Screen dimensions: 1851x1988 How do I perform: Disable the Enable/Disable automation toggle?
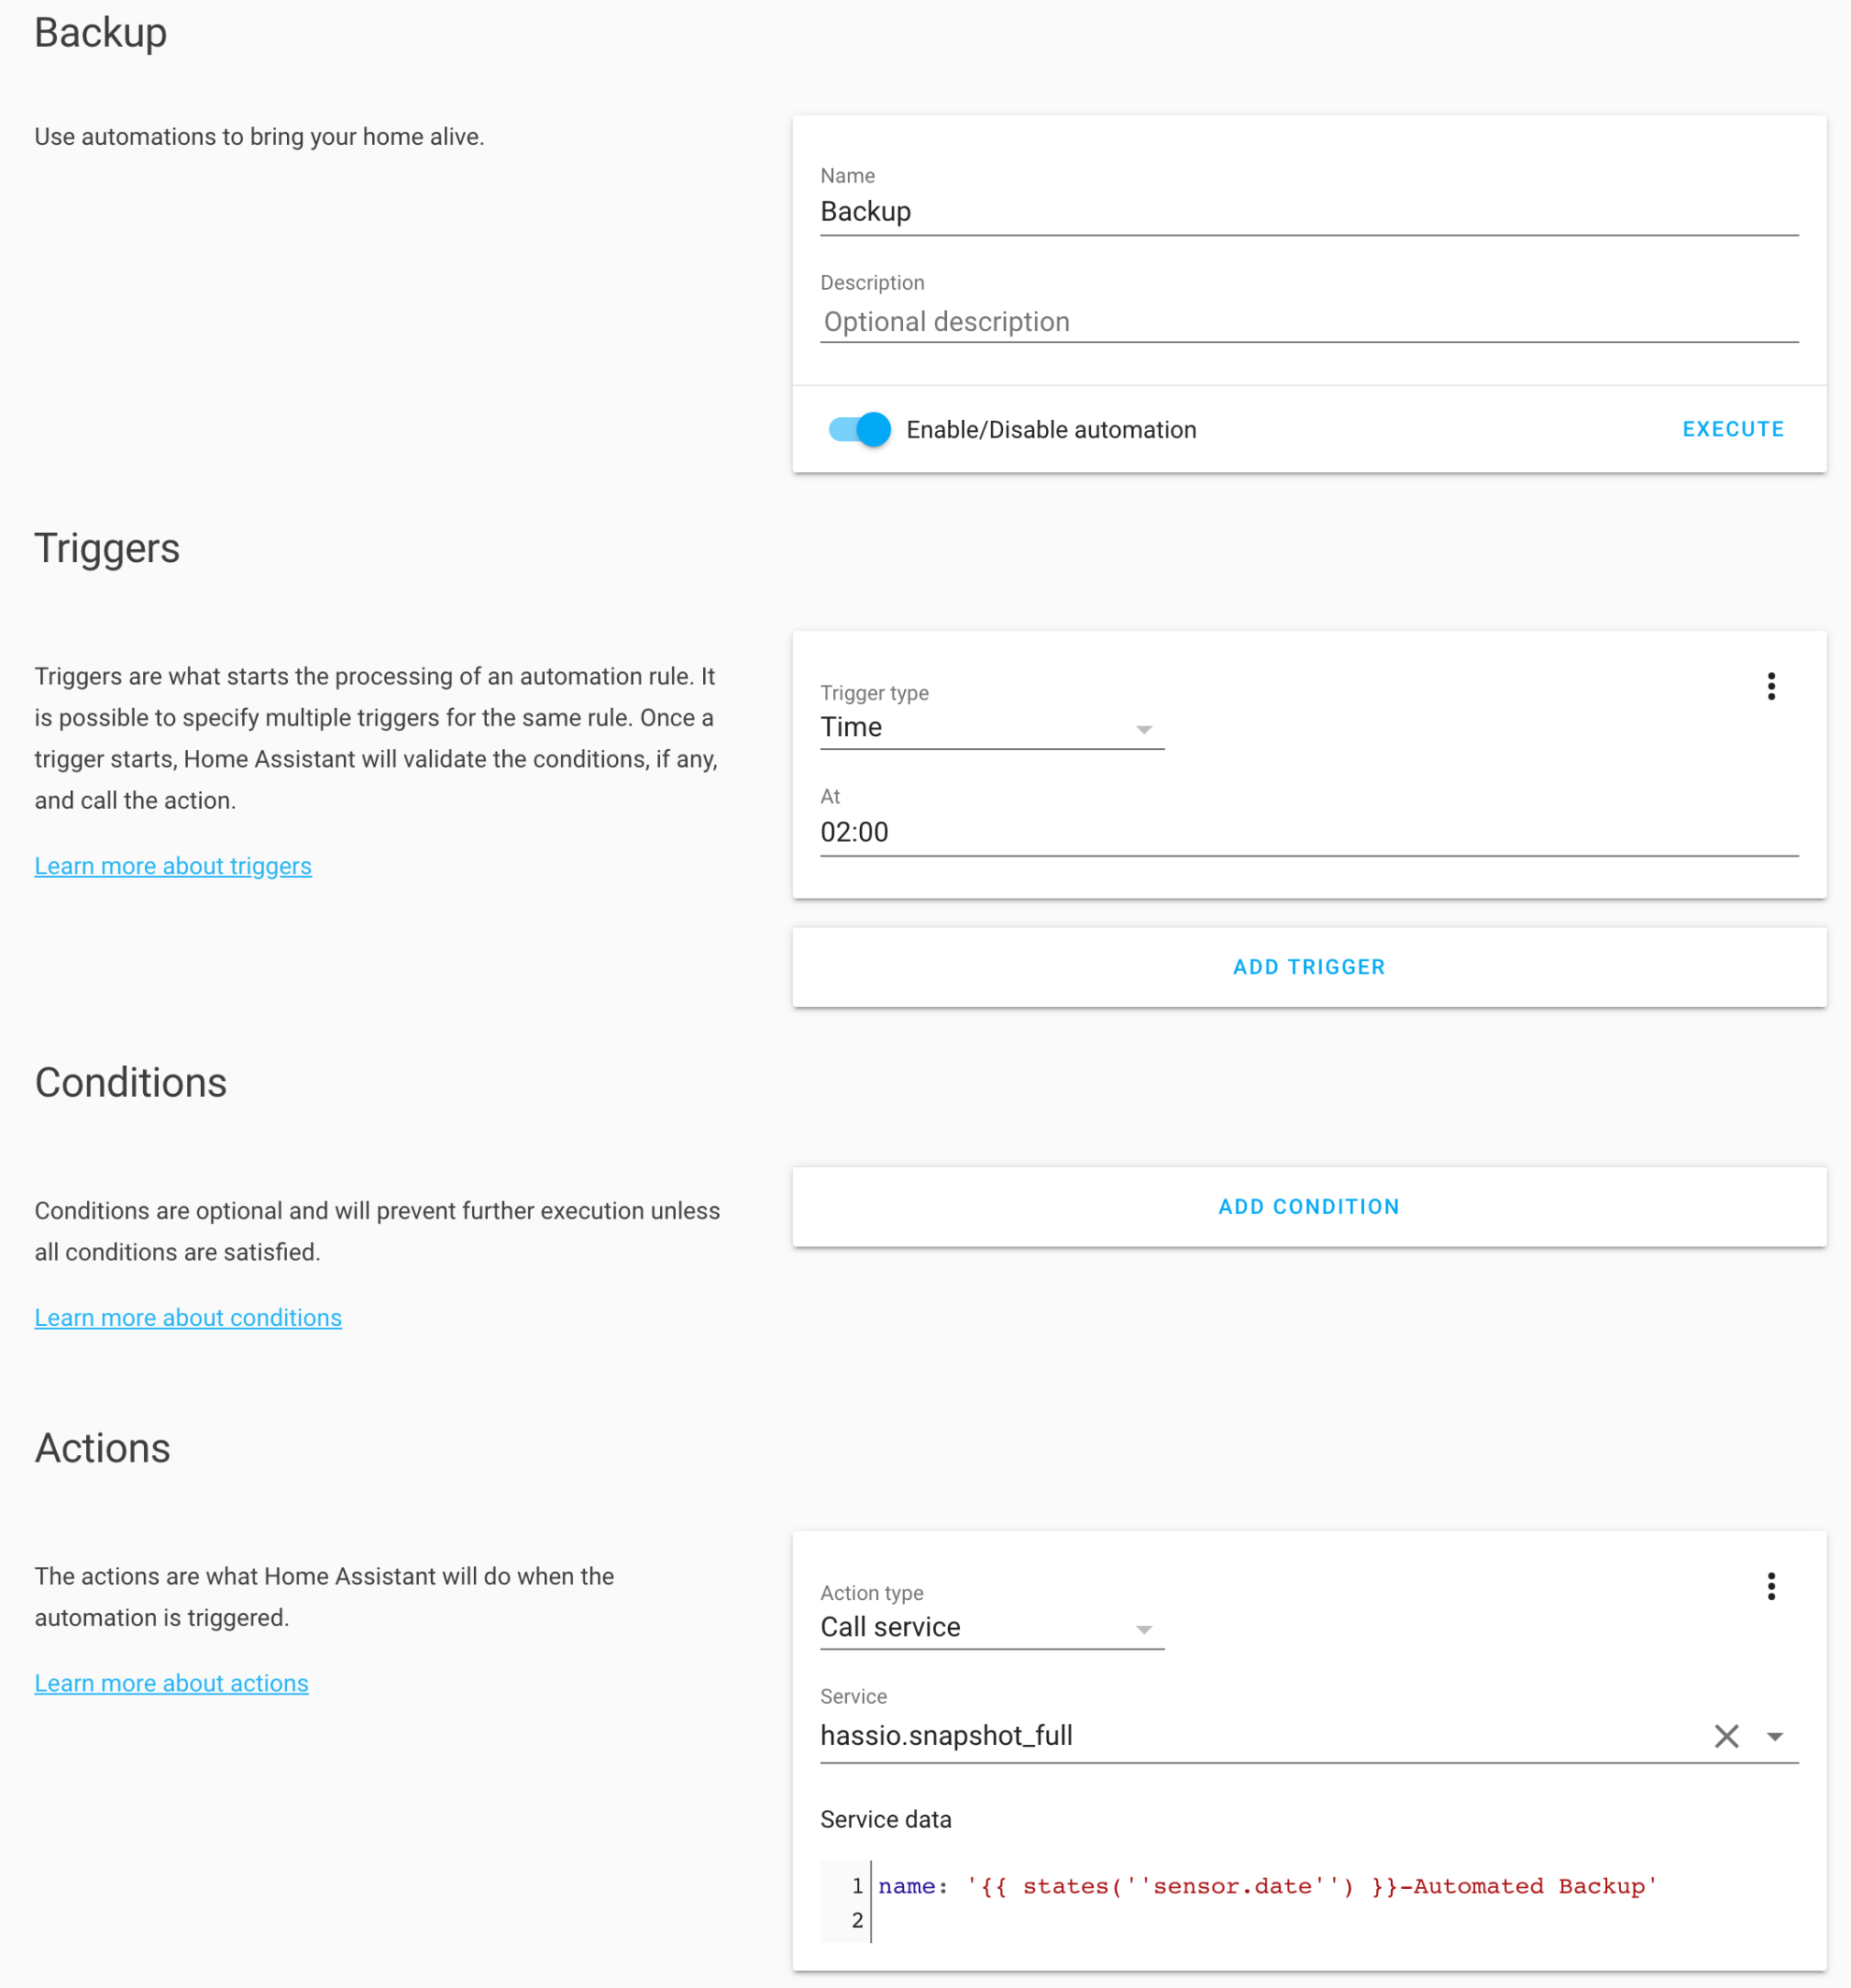tap(858, 429)
